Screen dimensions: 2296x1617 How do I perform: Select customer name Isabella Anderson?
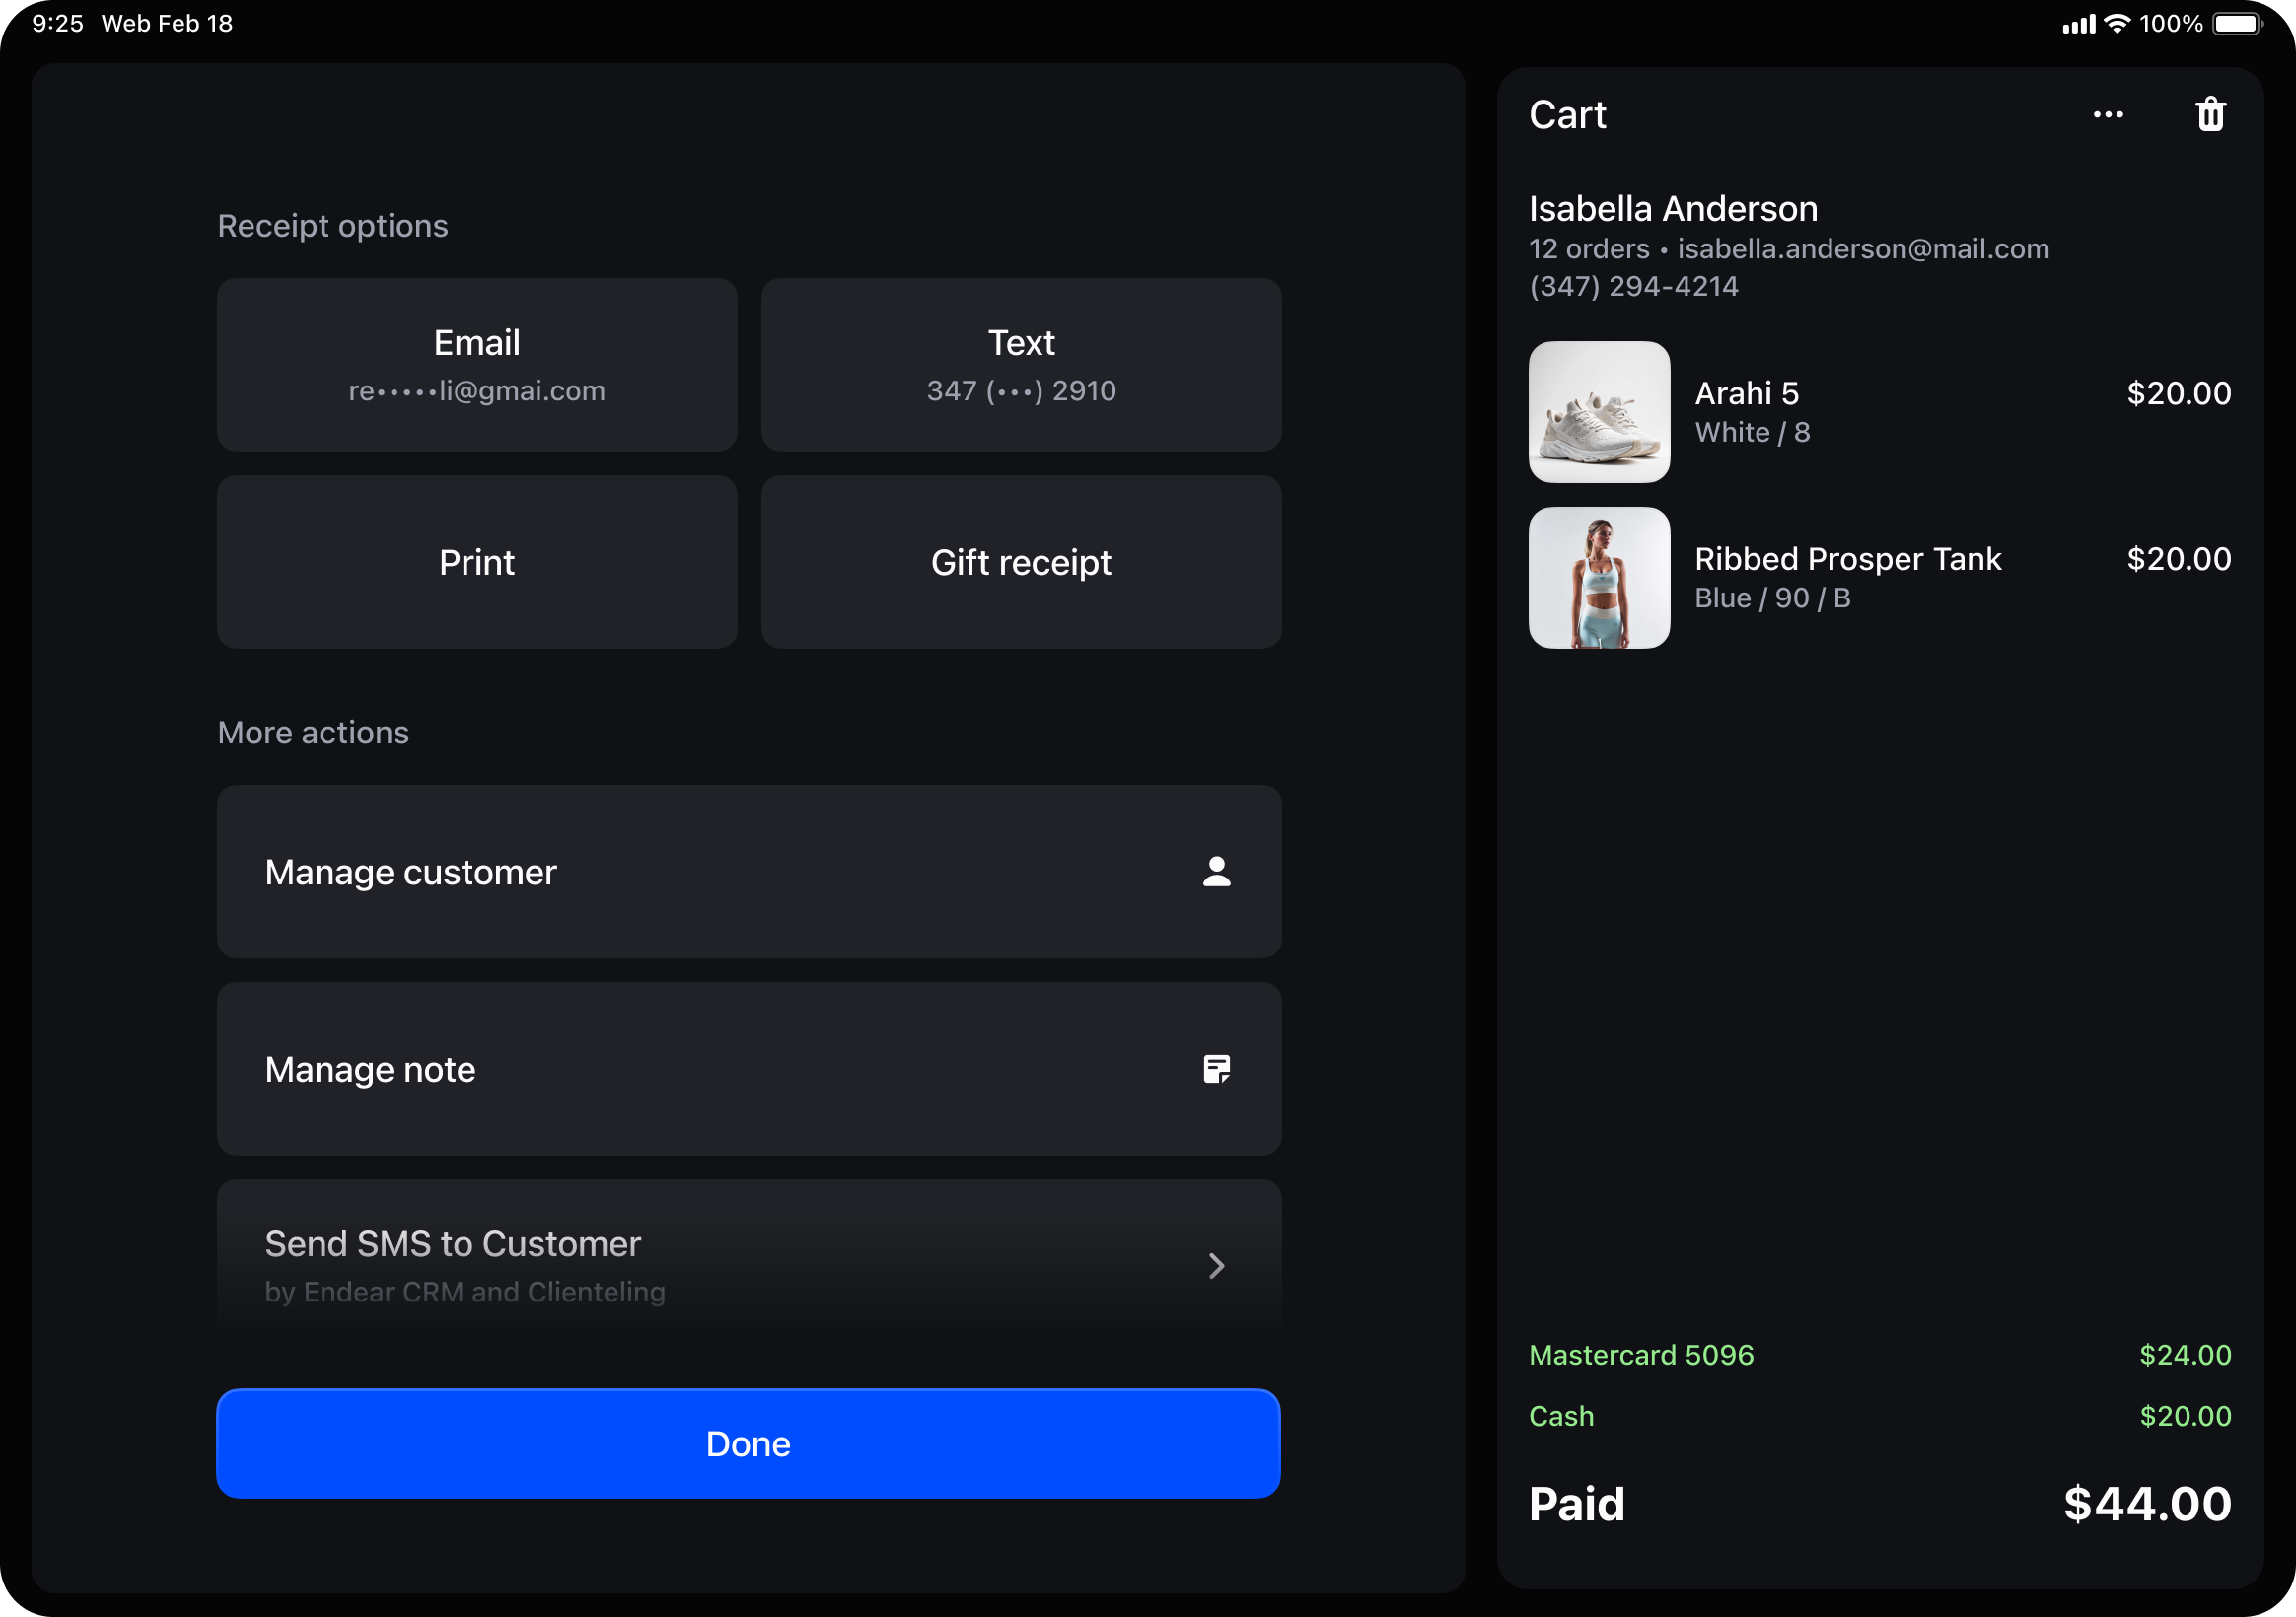1673,208
